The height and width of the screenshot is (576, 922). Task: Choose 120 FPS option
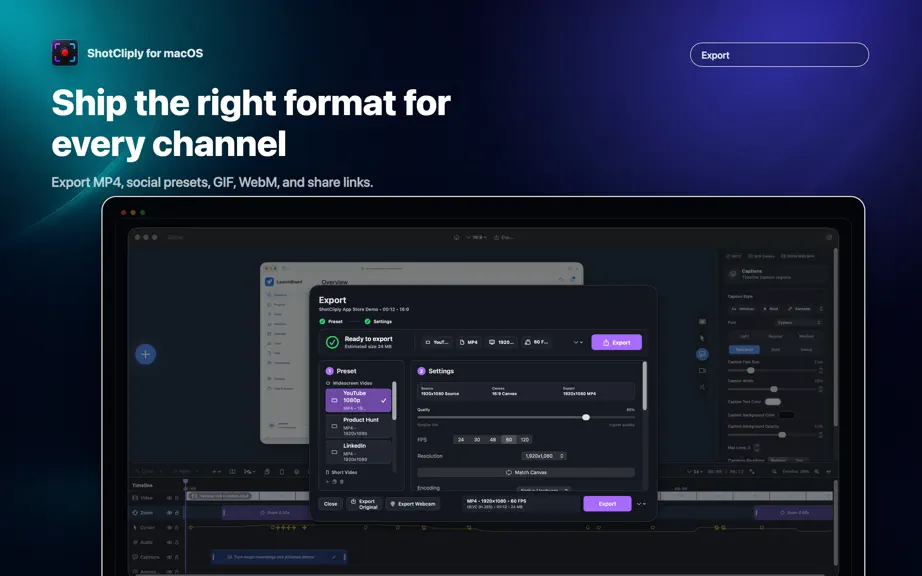525,440
